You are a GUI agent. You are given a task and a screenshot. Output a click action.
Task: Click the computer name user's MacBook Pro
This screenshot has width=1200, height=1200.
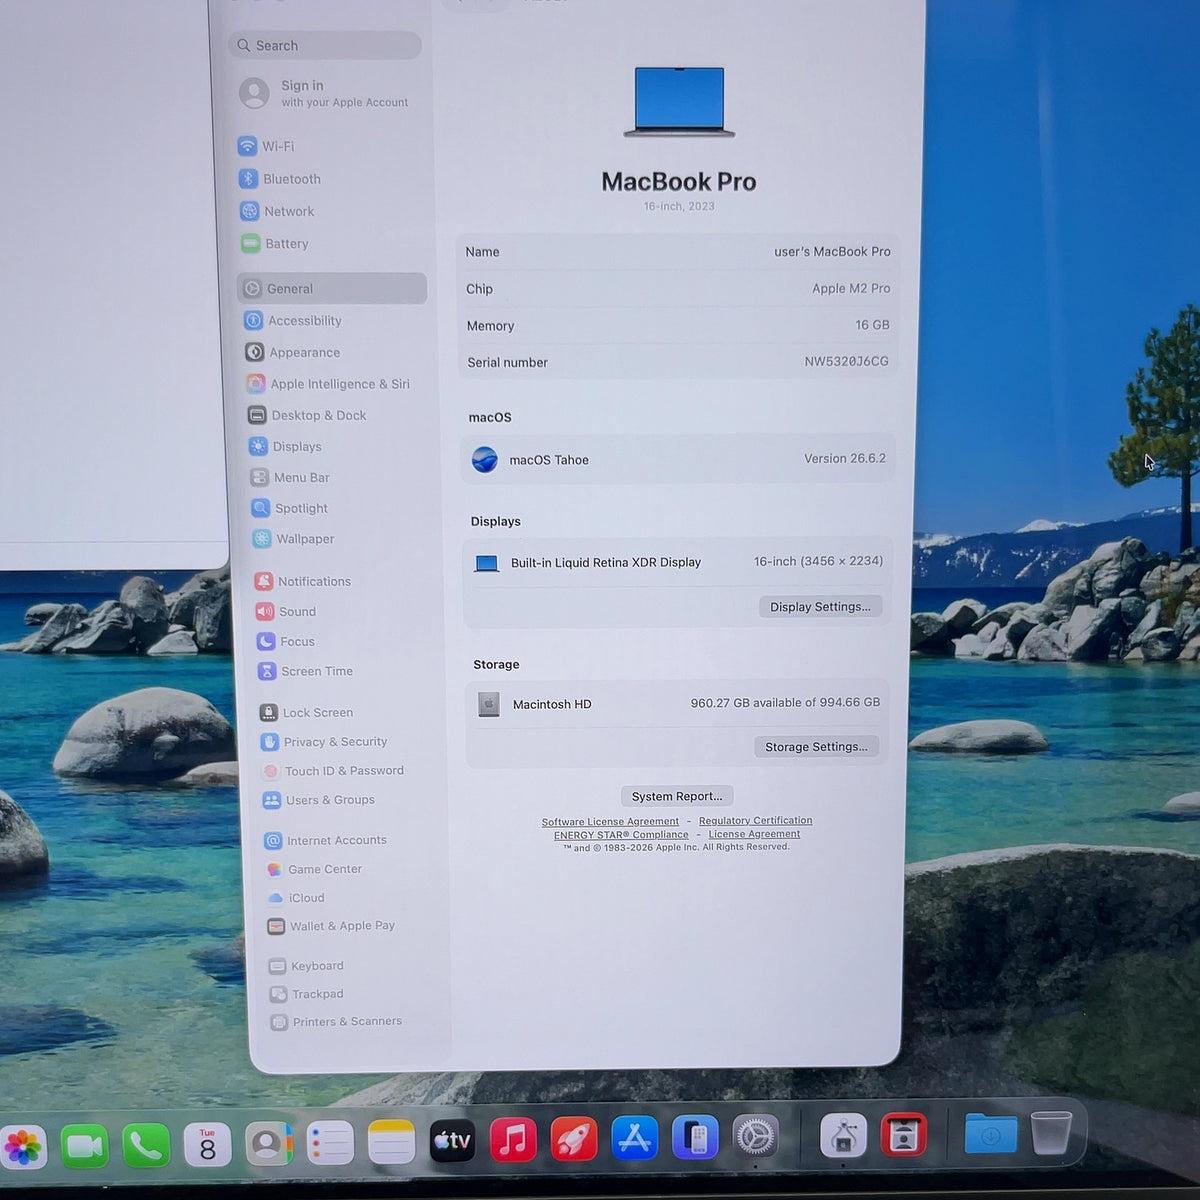(832, 251)
